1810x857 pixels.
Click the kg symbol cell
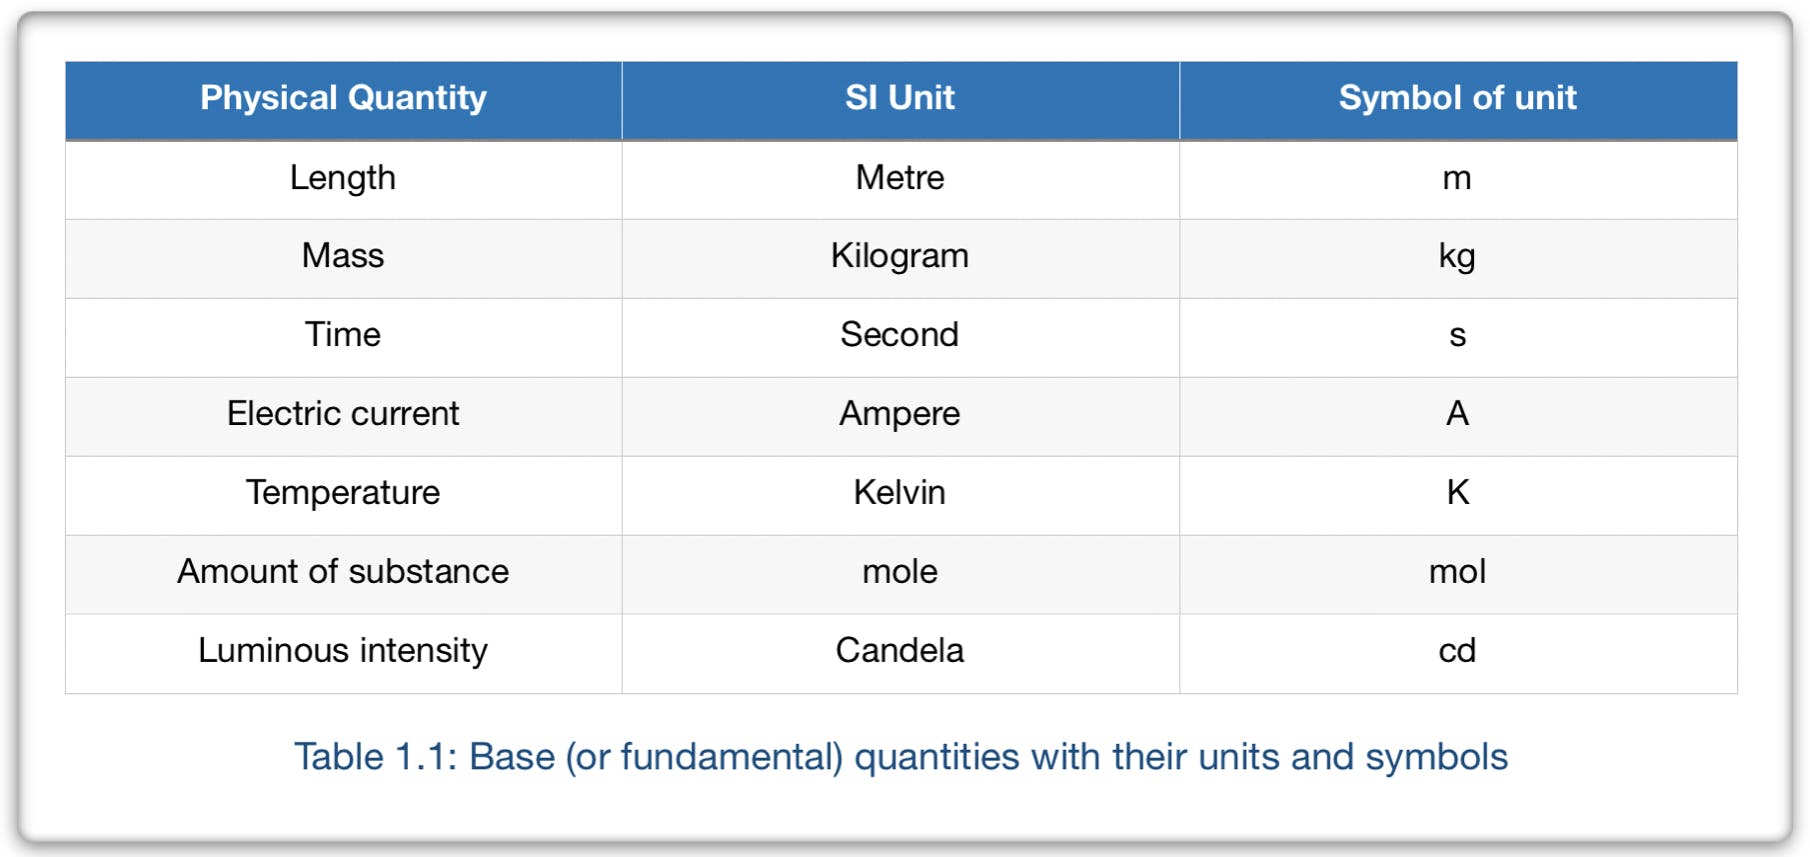pos(1457,256)
